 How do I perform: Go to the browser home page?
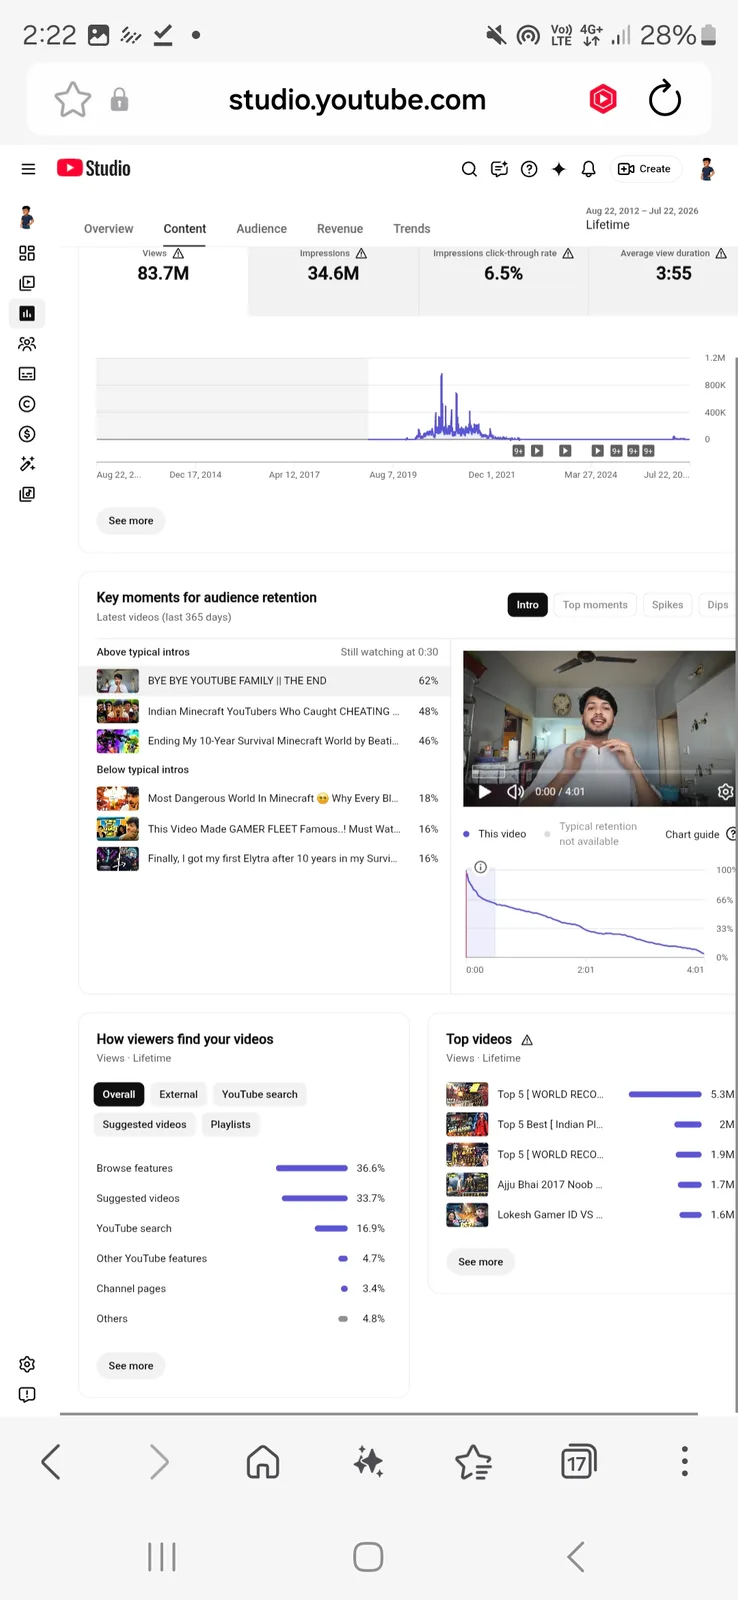tap(263, 1462)
